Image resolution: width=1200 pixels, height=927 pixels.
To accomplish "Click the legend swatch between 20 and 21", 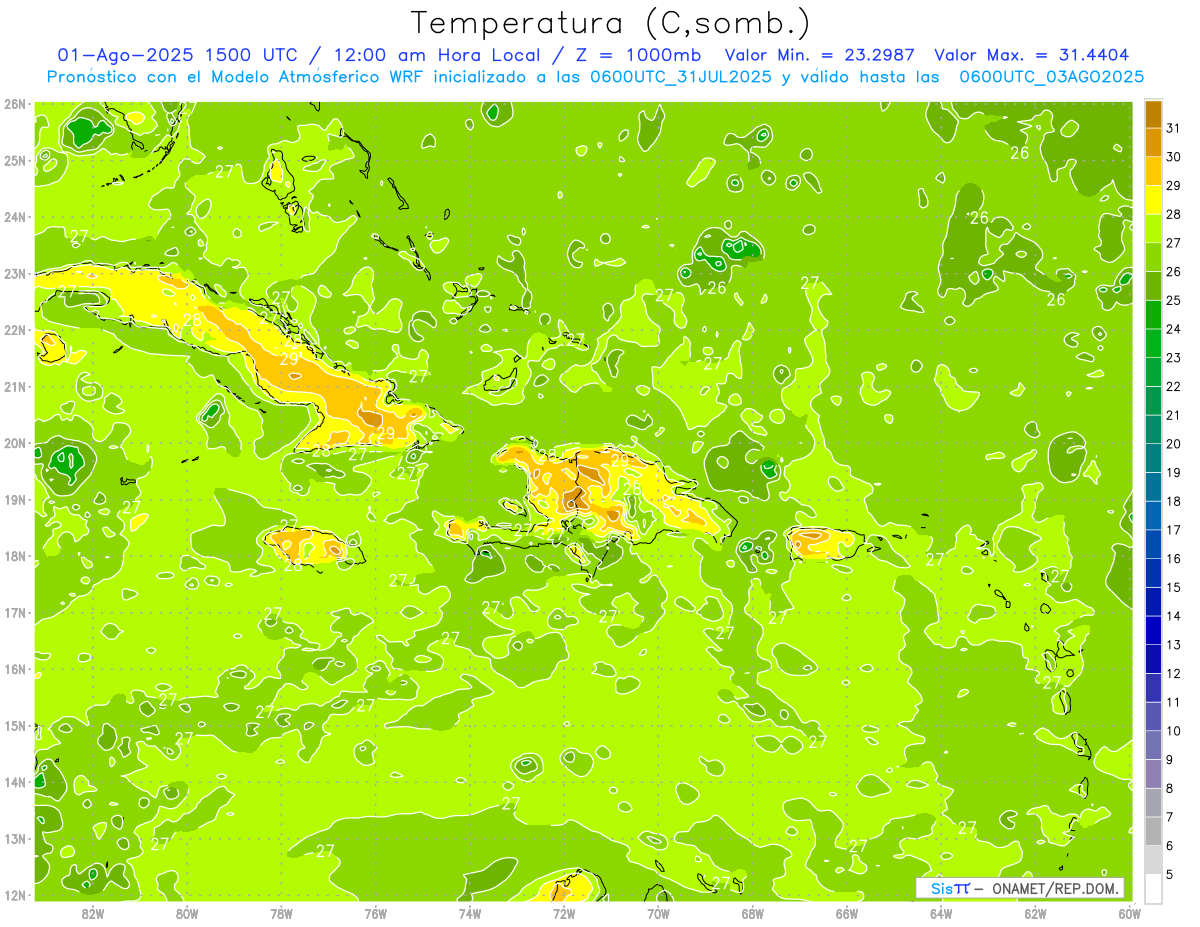I will pyautogui.click(x=1153, y=430).
